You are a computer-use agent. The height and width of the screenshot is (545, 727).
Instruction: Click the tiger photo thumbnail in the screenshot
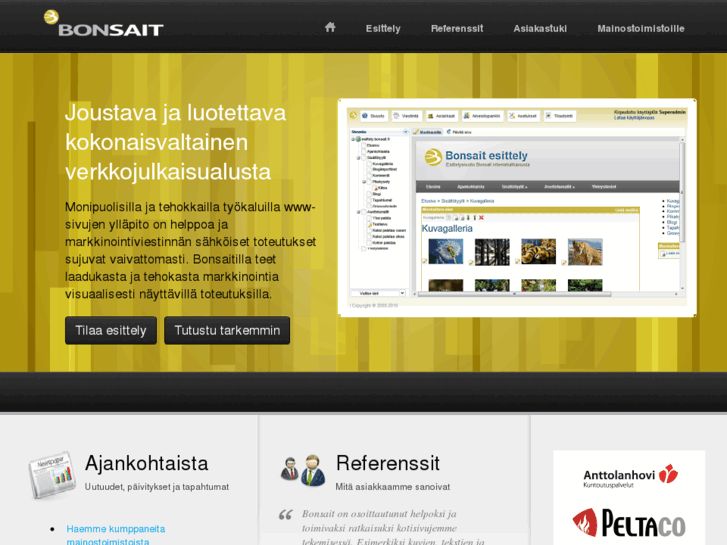(538, 251)
